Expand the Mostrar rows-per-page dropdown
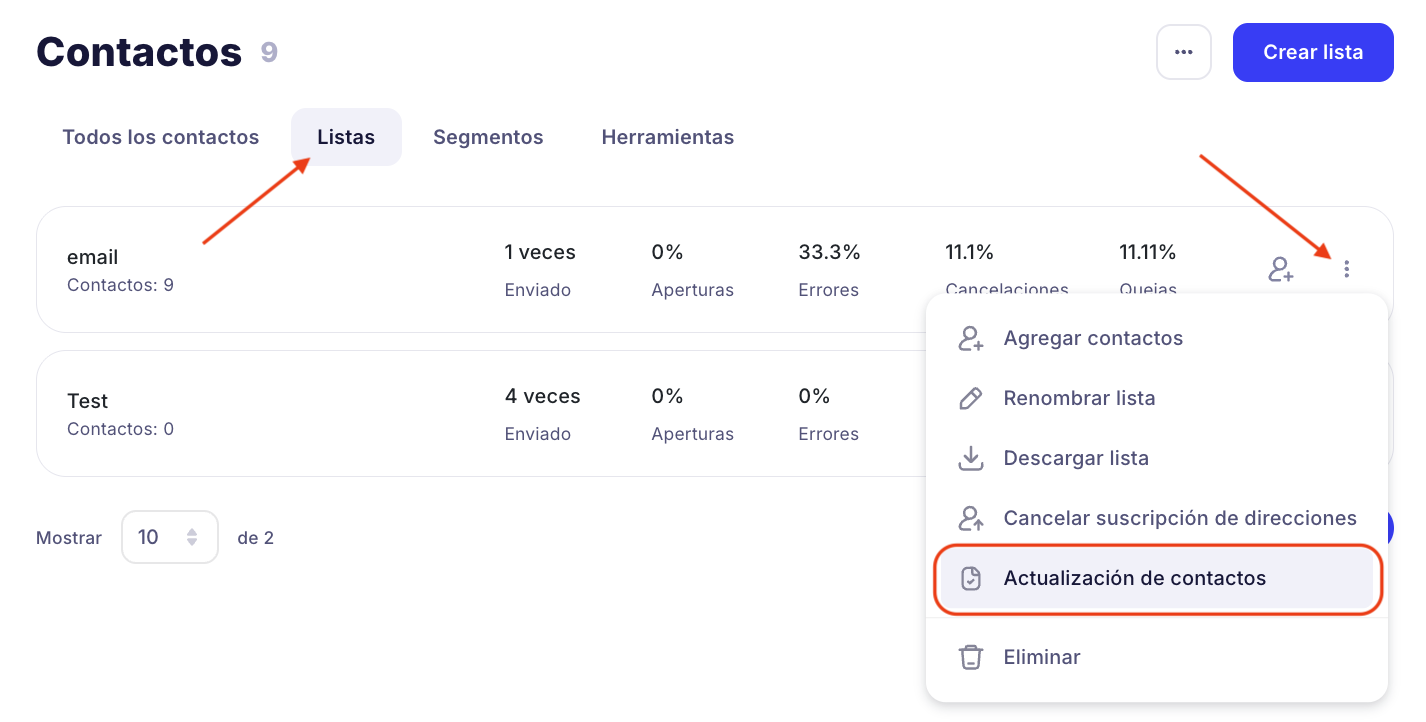The height and width of the screenshot is (722, 1426). (x=169, y=537)
